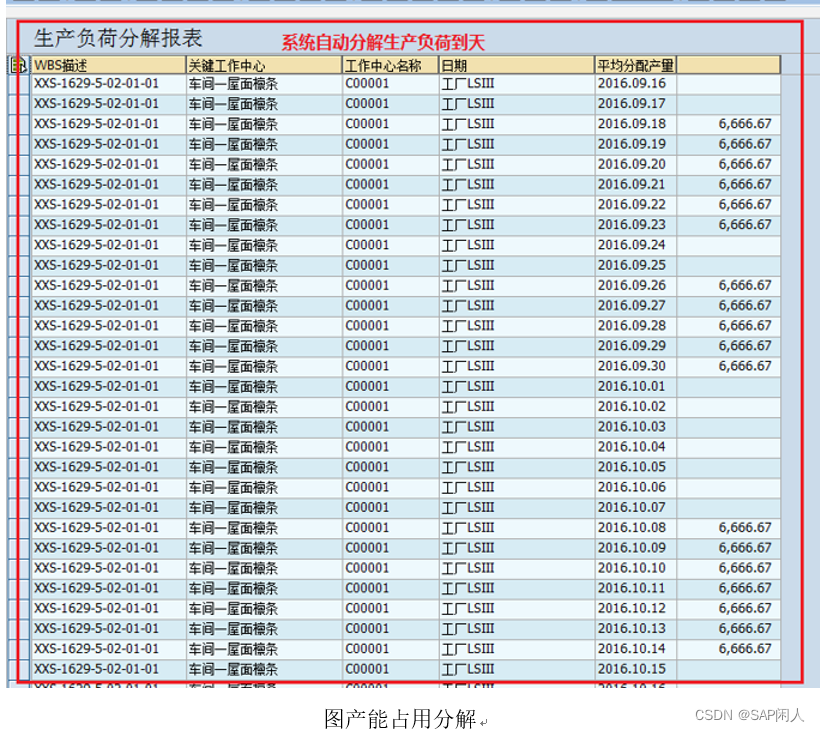Click 6,666.67 value in the 2016.10.09 row
Screen dimensions: 820x732
coord(745,548)
